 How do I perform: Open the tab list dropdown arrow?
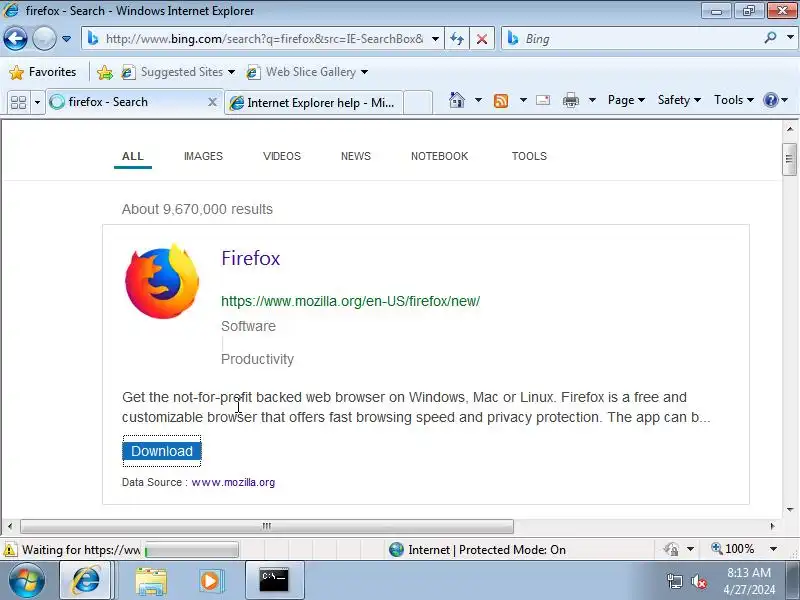(x=37, y=103)
